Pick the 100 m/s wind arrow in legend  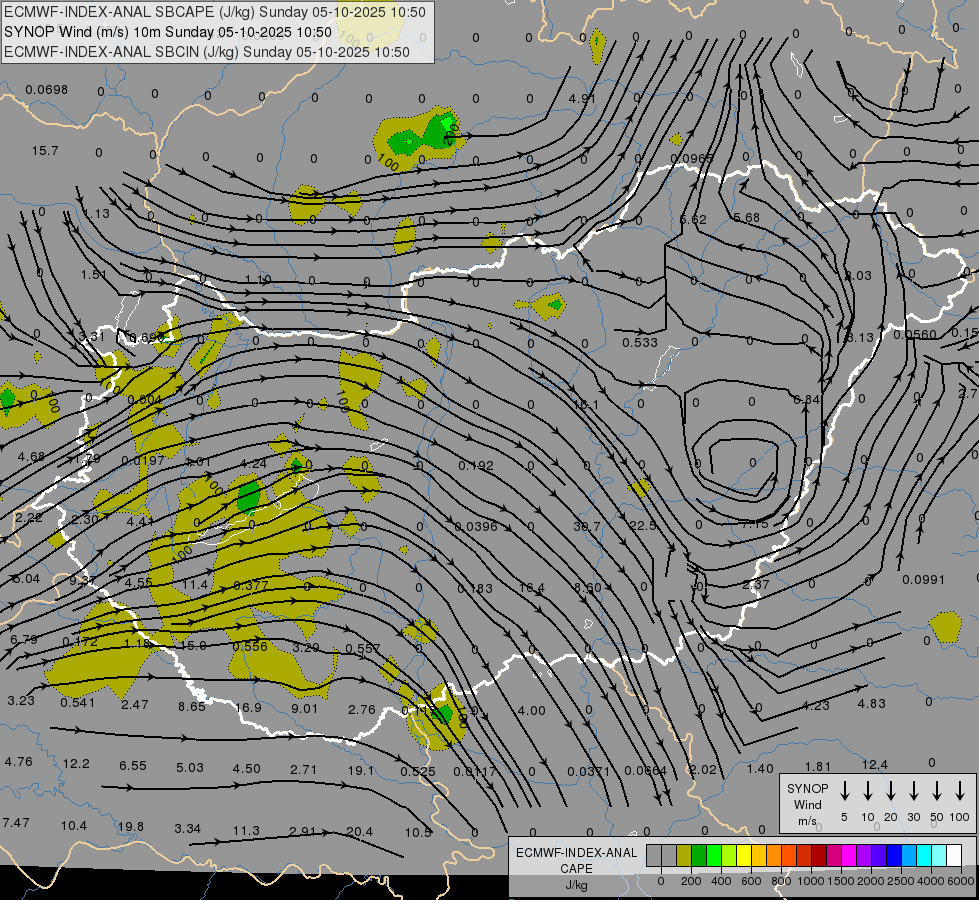click(x=960, y=791)
